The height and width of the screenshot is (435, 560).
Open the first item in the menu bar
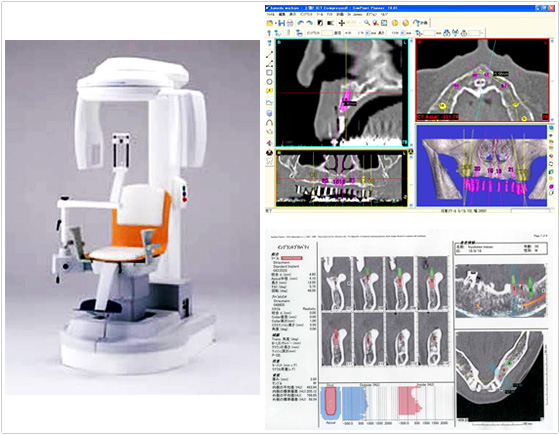click(271, 14)
